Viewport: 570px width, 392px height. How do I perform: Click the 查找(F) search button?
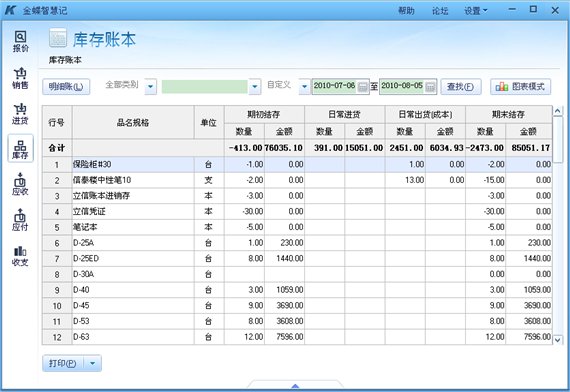[461, 87]
